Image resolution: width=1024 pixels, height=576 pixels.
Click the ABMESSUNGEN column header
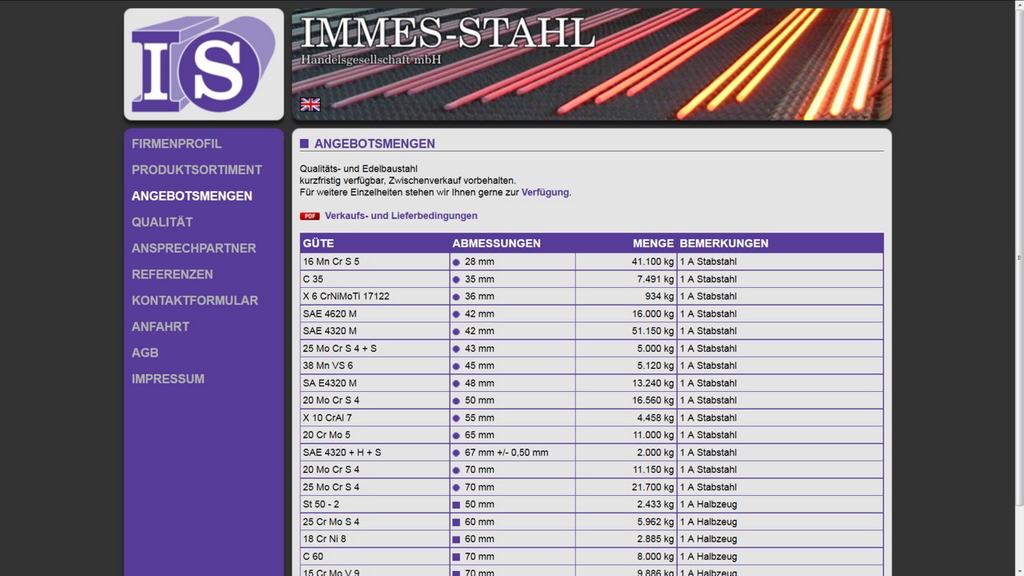[513, 243]
